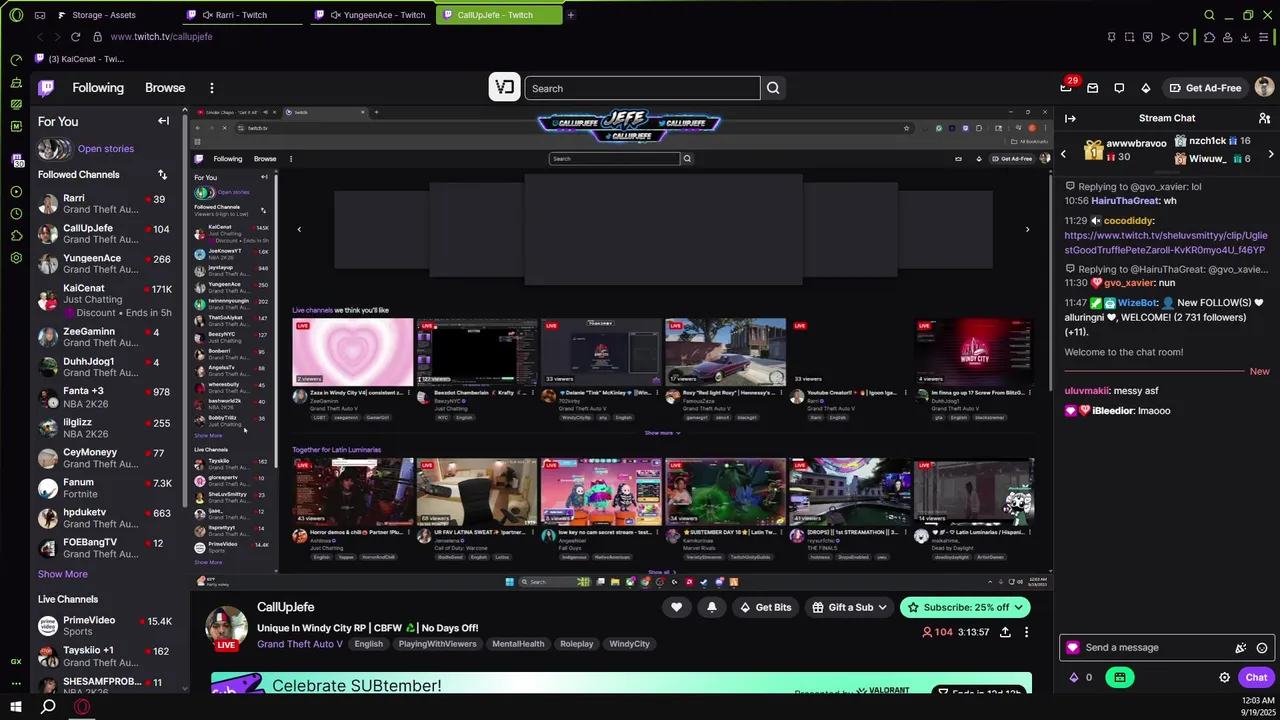Go to the Browse page

pyautogui.click(x=165, y=88)
